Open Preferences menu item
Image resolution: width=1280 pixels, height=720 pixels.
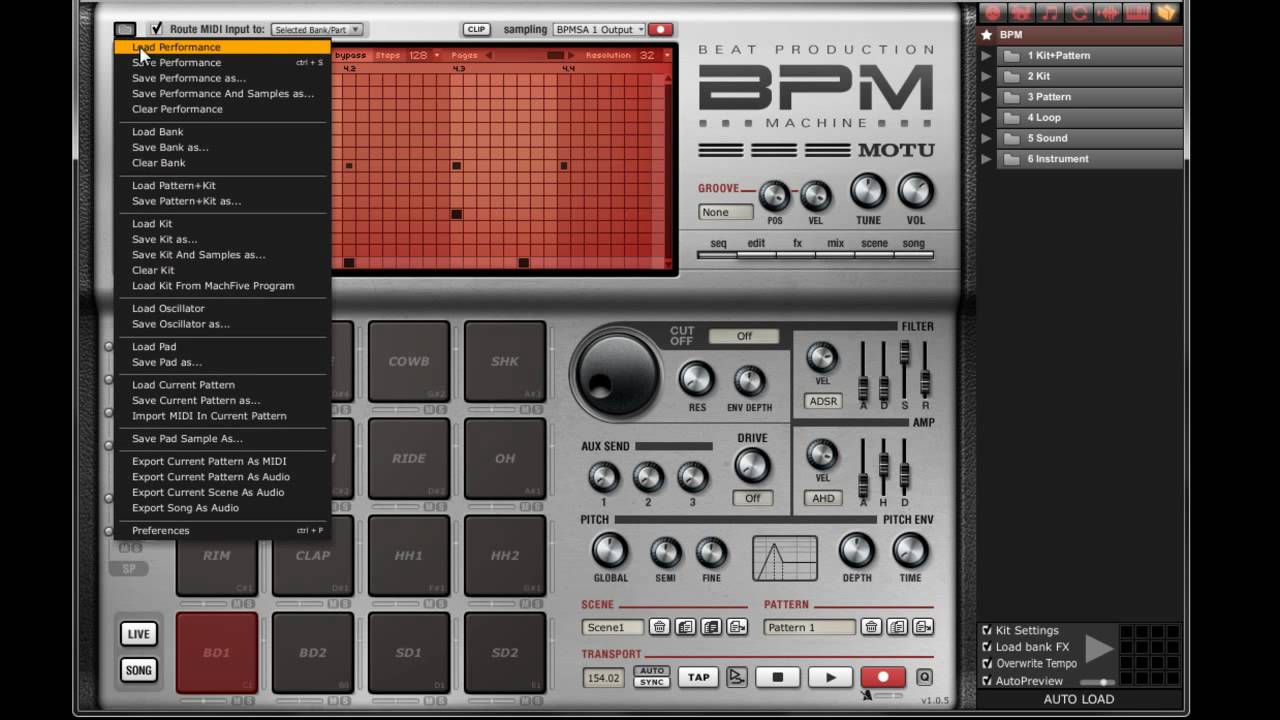(222, 531)
